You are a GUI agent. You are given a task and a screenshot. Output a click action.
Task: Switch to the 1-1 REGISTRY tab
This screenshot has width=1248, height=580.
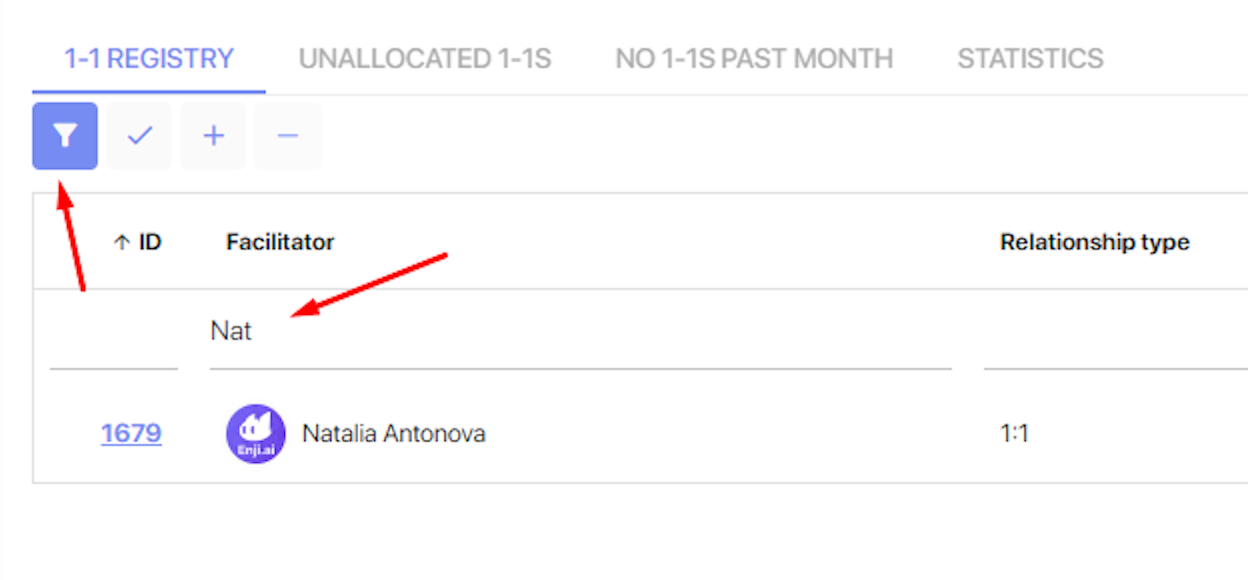click(149, 59)
